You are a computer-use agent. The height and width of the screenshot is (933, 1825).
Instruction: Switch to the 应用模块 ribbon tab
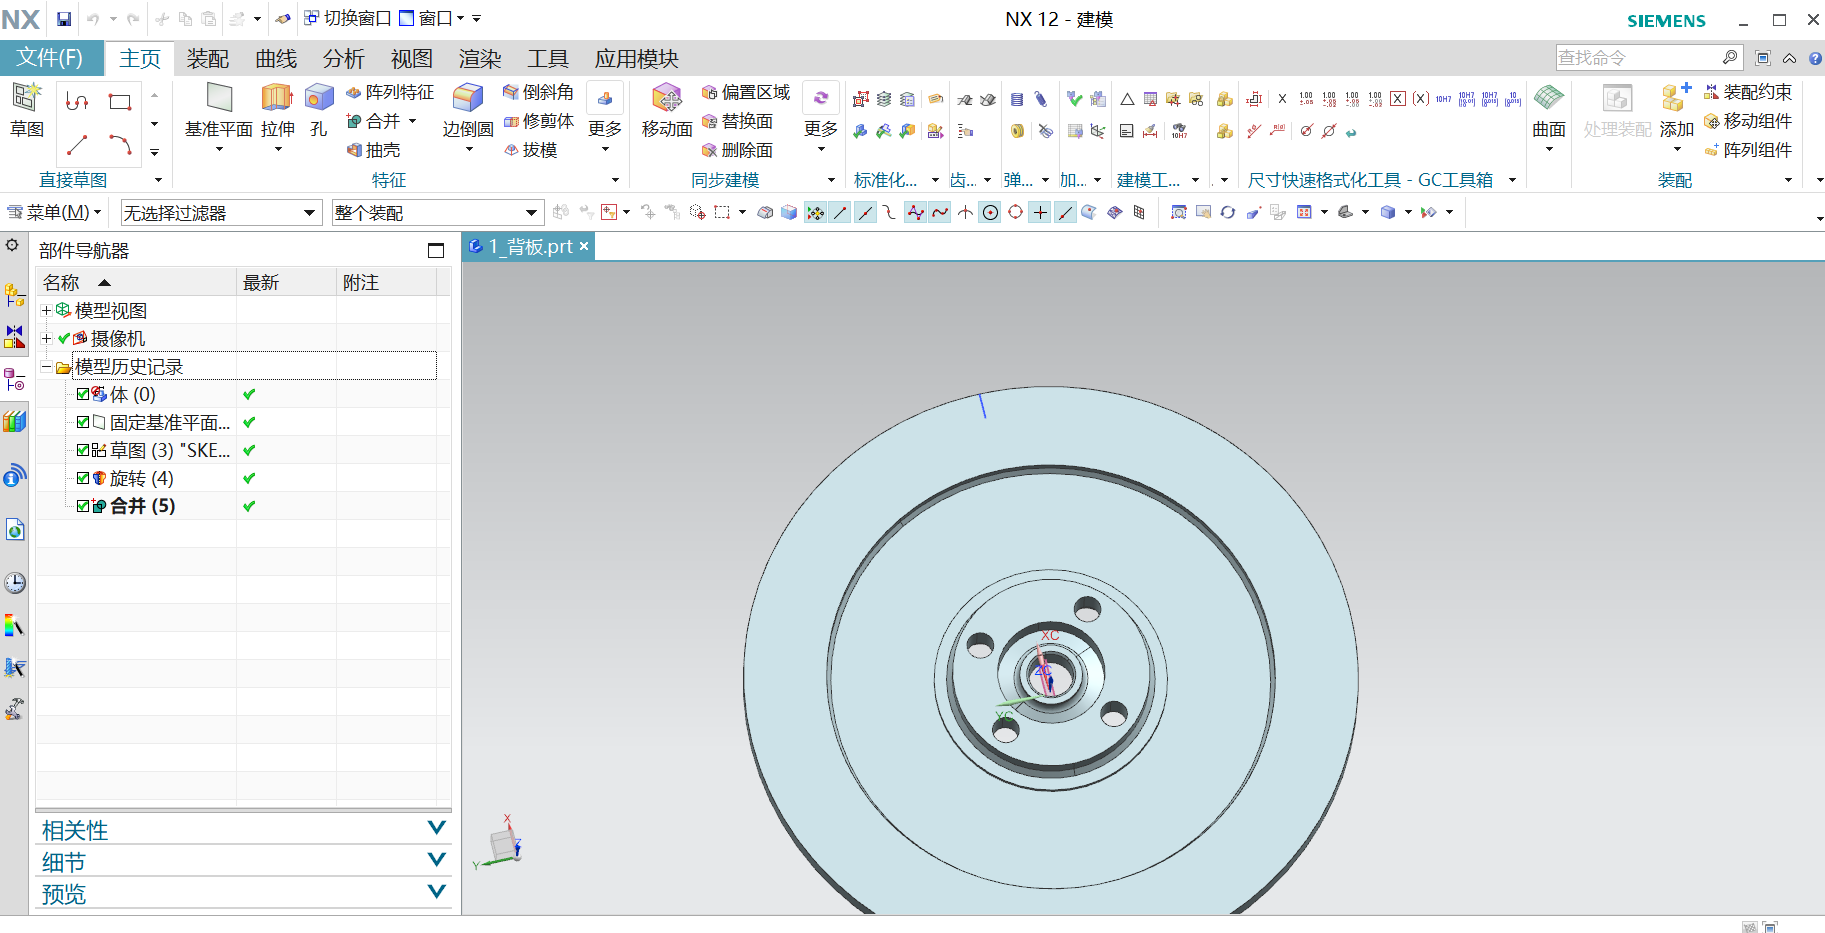(636, 59)
